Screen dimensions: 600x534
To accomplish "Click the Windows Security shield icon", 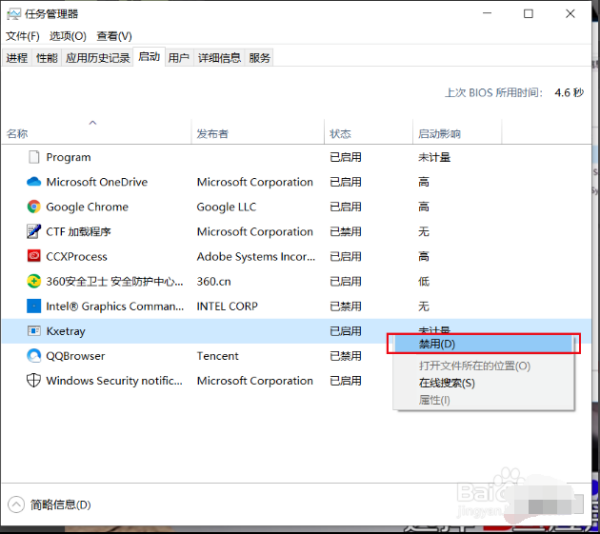I will pyautogui.click(x=34, y=381).
